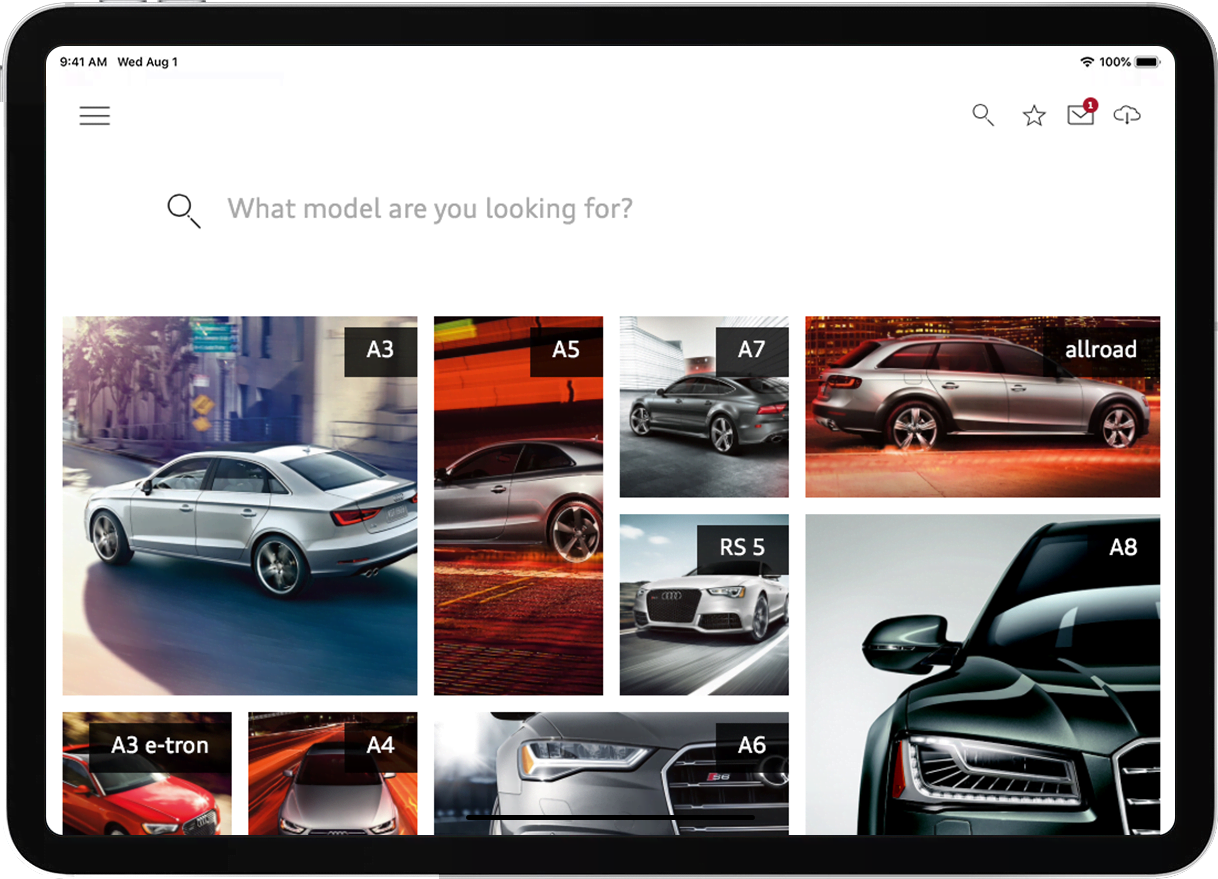Viewport: 1218px width, 879px height.
Task: Open the A4 model tile
Action: [x=333, y=773]
